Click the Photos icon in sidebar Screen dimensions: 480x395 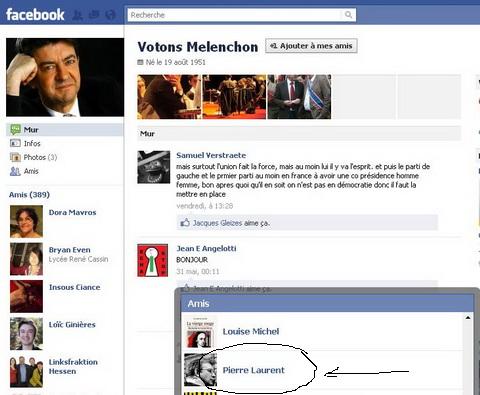pos(15,157)
